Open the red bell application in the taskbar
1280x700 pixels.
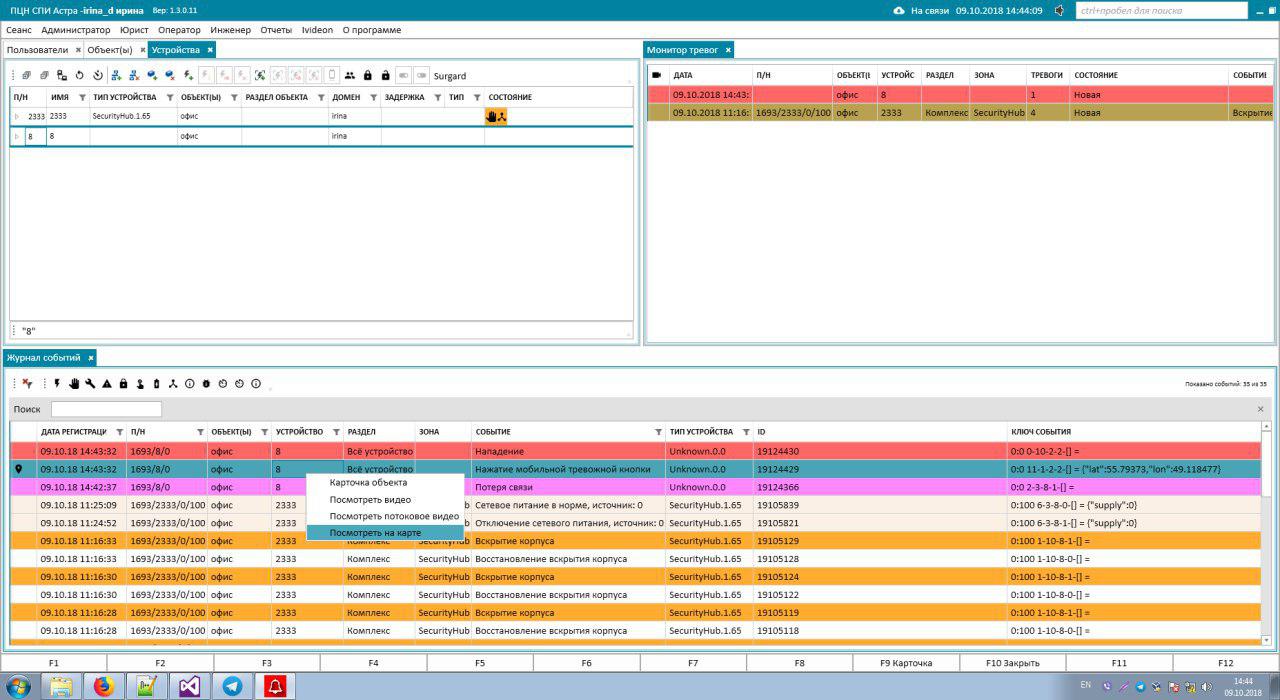click(275, 686)
